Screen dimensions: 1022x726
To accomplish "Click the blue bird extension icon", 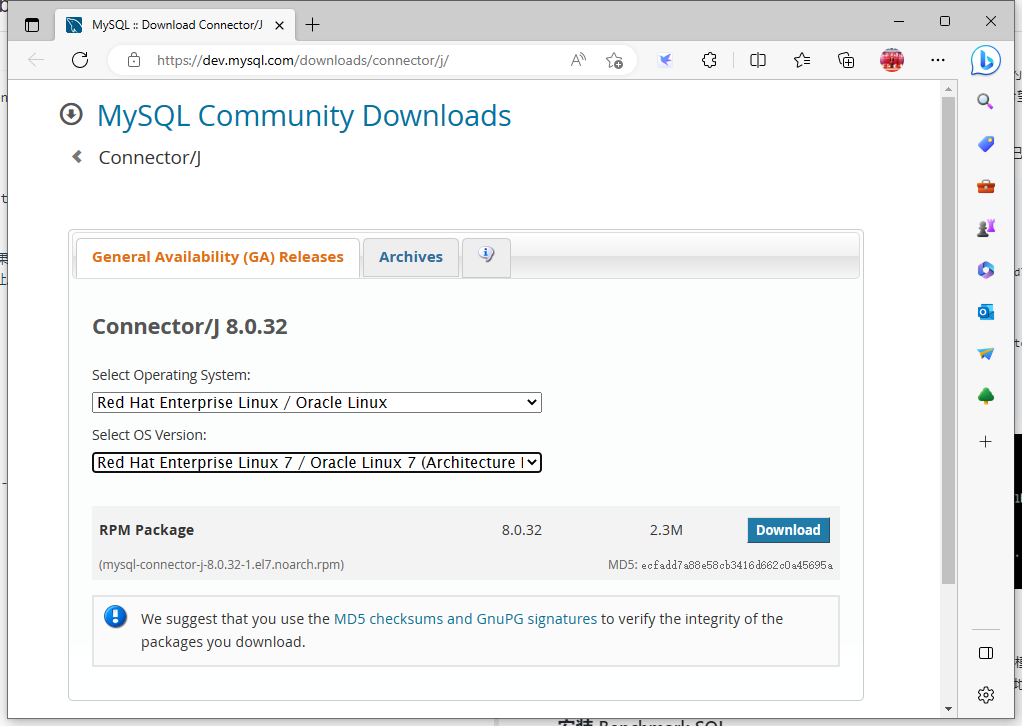I will tap(665, 60).
